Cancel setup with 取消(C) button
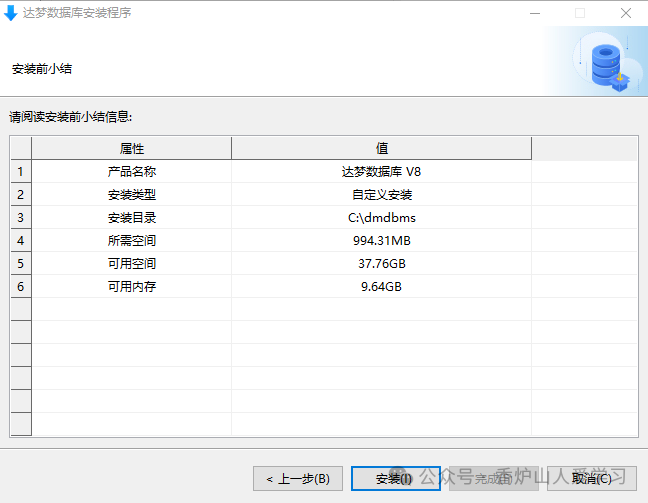 [x=592, y=479]
